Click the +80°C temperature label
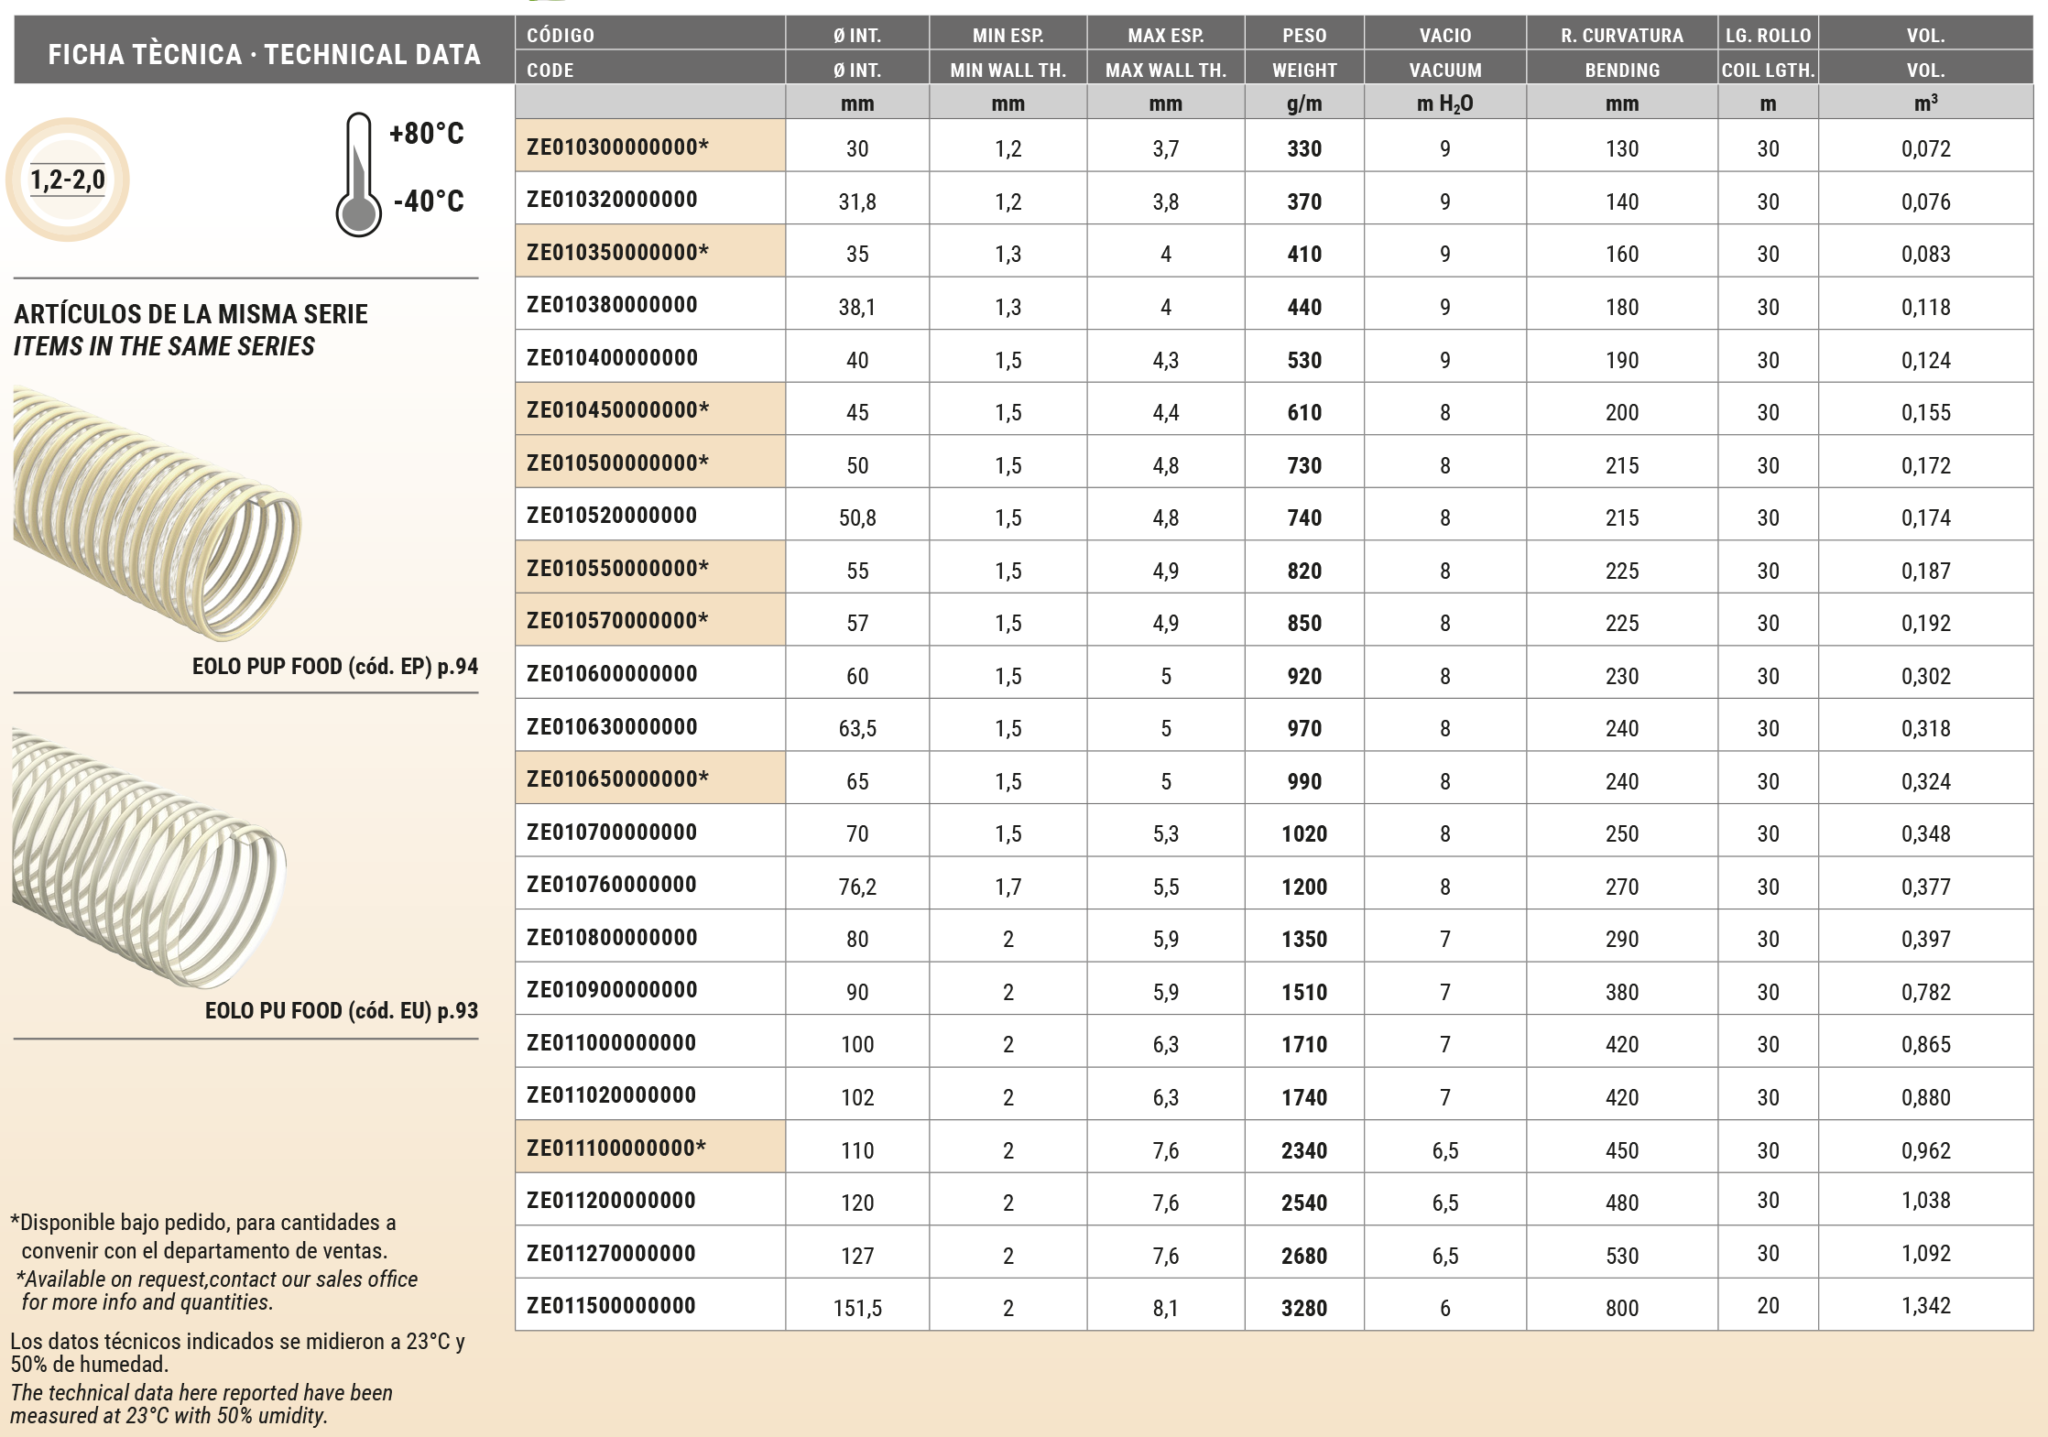This screenshot has width=2048, height=1437. coord(426,134)
